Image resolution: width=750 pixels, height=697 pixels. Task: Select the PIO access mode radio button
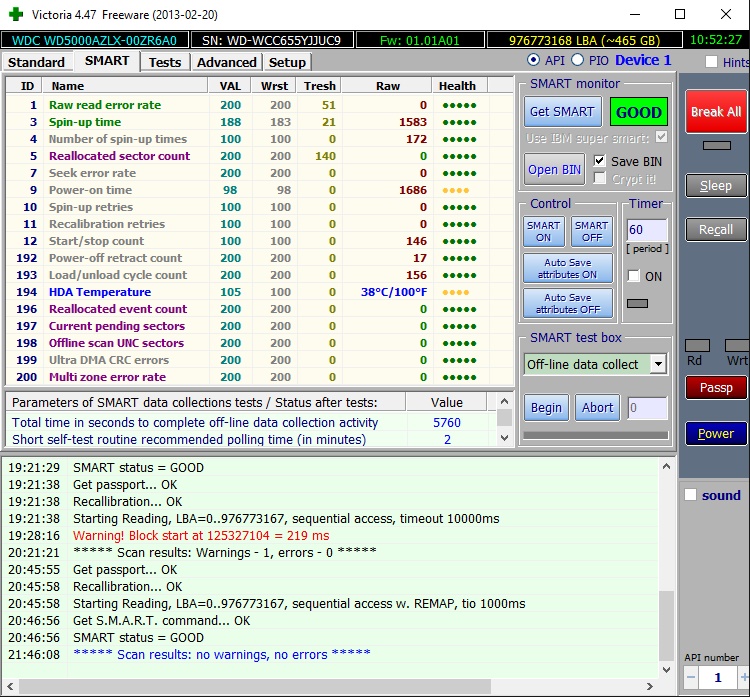tap(578, 60)
